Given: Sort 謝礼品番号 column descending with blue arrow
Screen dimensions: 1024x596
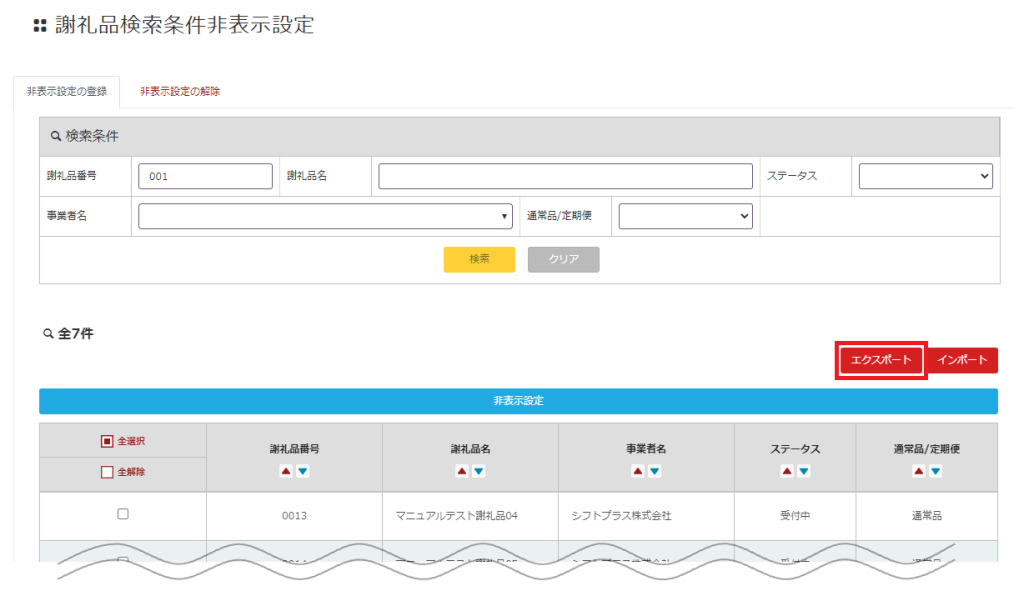Looking at the screenshot, I should 303,471.
